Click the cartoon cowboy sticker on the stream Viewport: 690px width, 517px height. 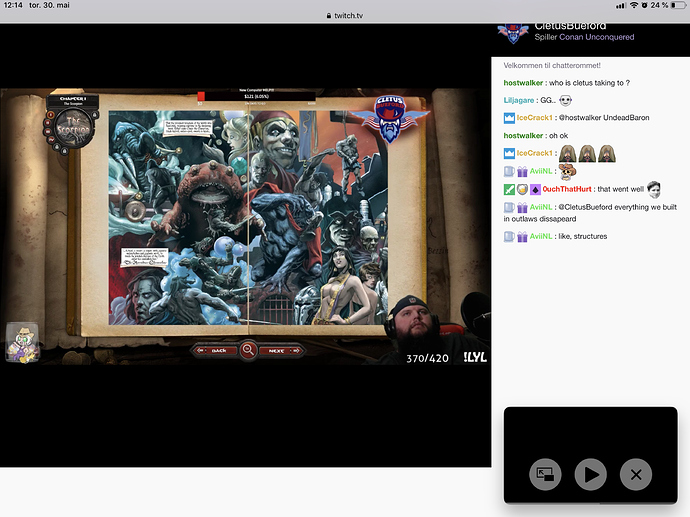pyautogui.click(x=23, y=344)
